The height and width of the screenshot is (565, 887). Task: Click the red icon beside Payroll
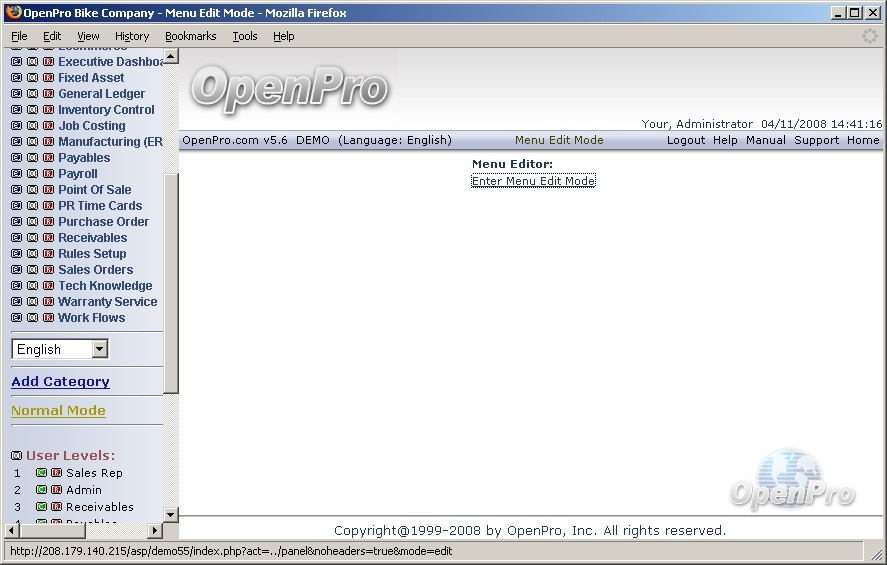pyautogui.click(x=48, y=174)
